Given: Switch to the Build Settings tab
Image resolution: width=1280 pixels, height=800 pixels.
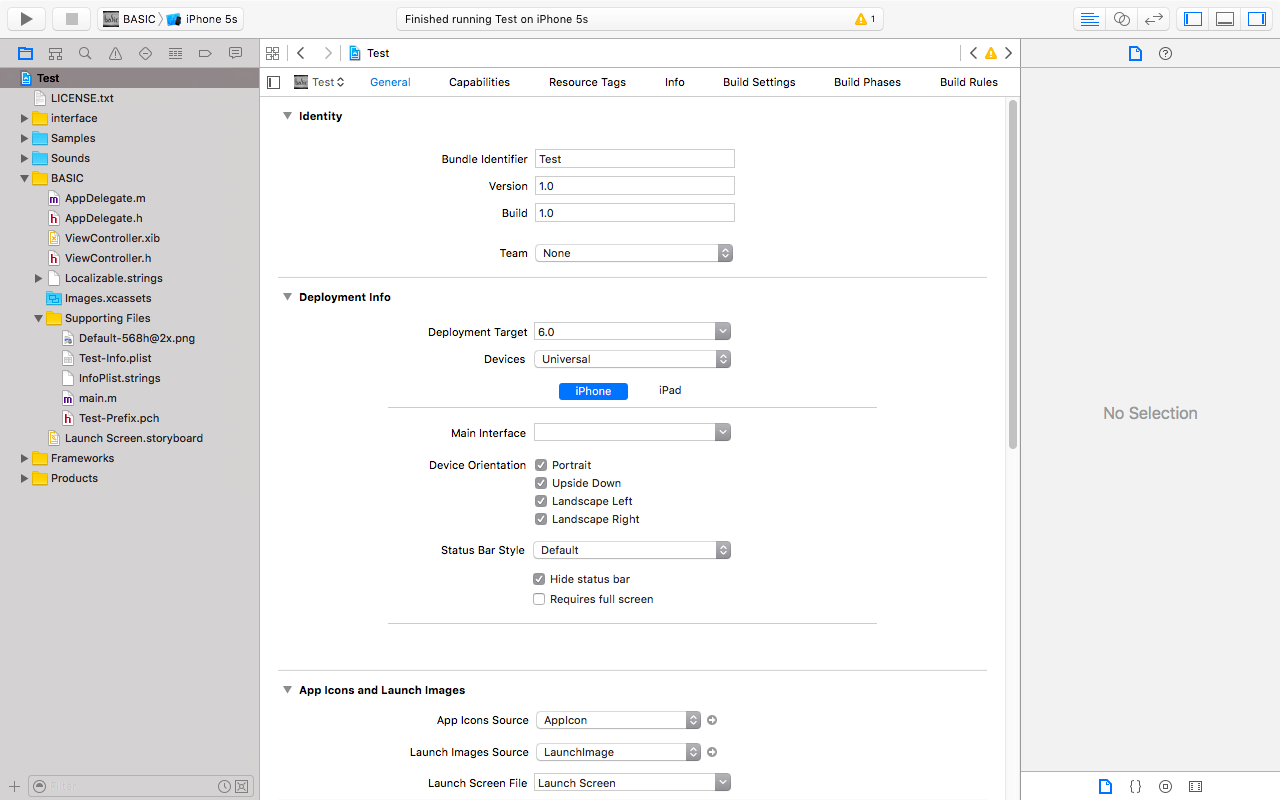Looking at the screenshot, I should pos(759,82).
